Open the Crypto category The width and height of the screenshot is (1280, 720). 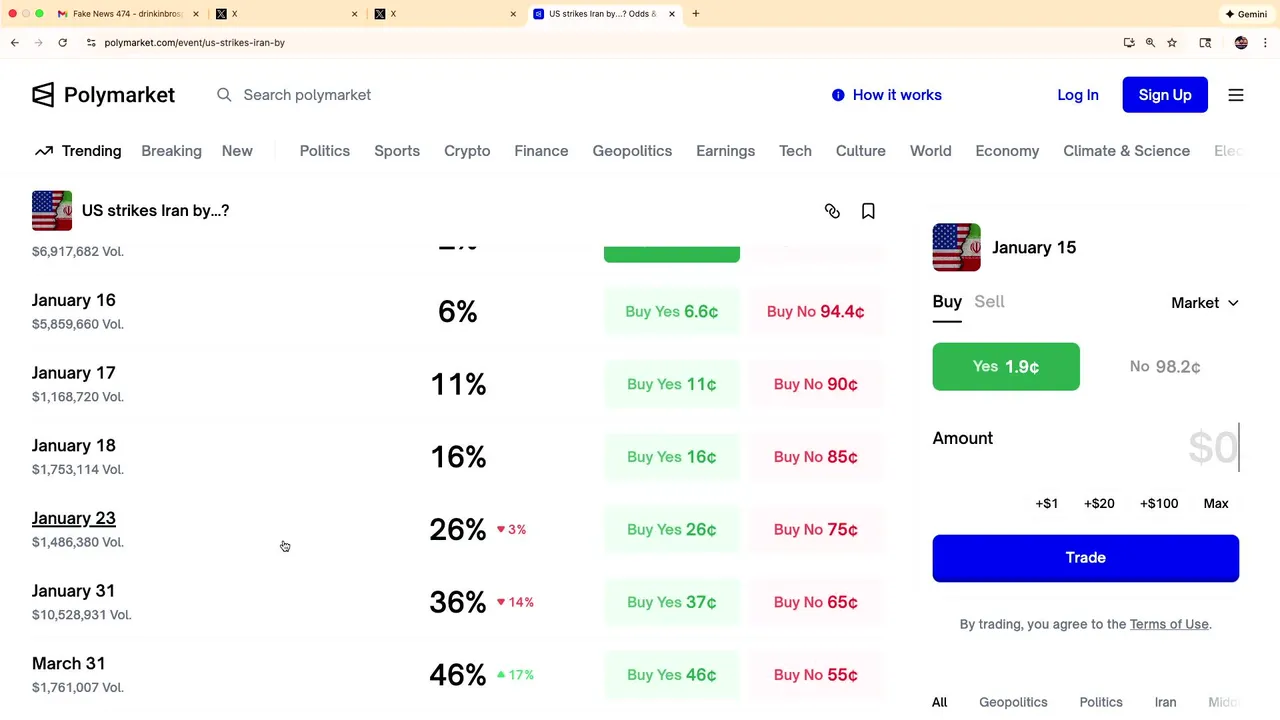(467, 151)
